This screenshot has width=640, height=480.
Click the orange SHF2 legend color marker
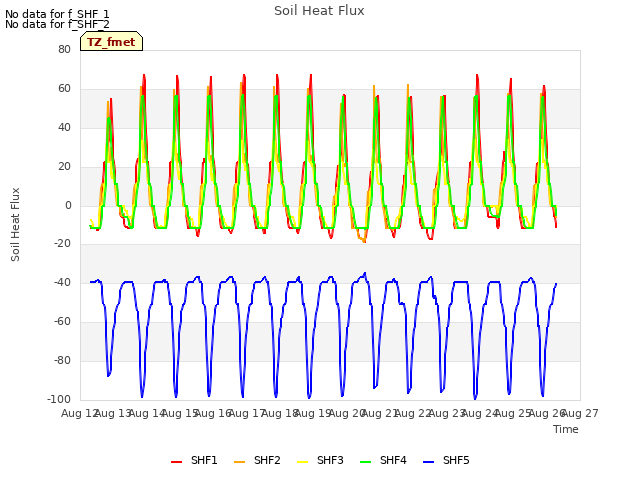click(239, 462)
